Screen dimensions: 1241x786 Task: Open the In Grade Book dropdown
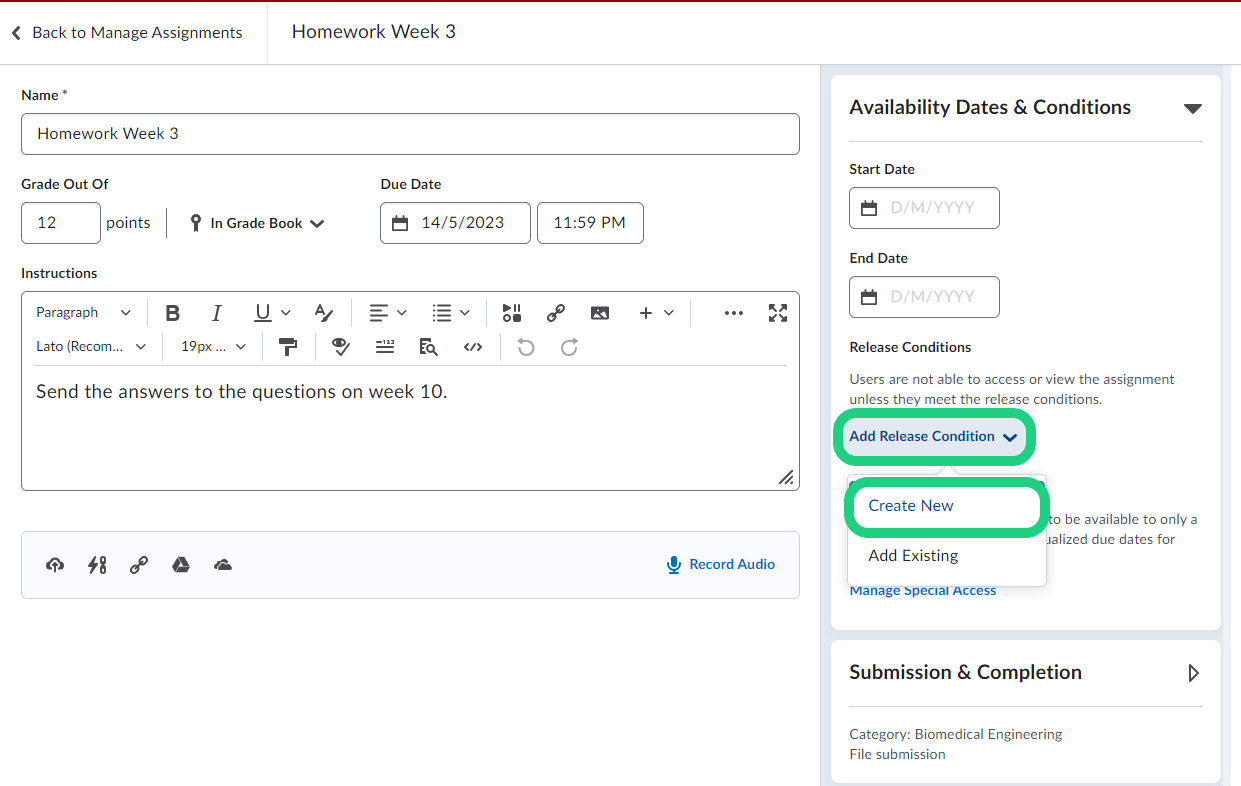[257, 223]
